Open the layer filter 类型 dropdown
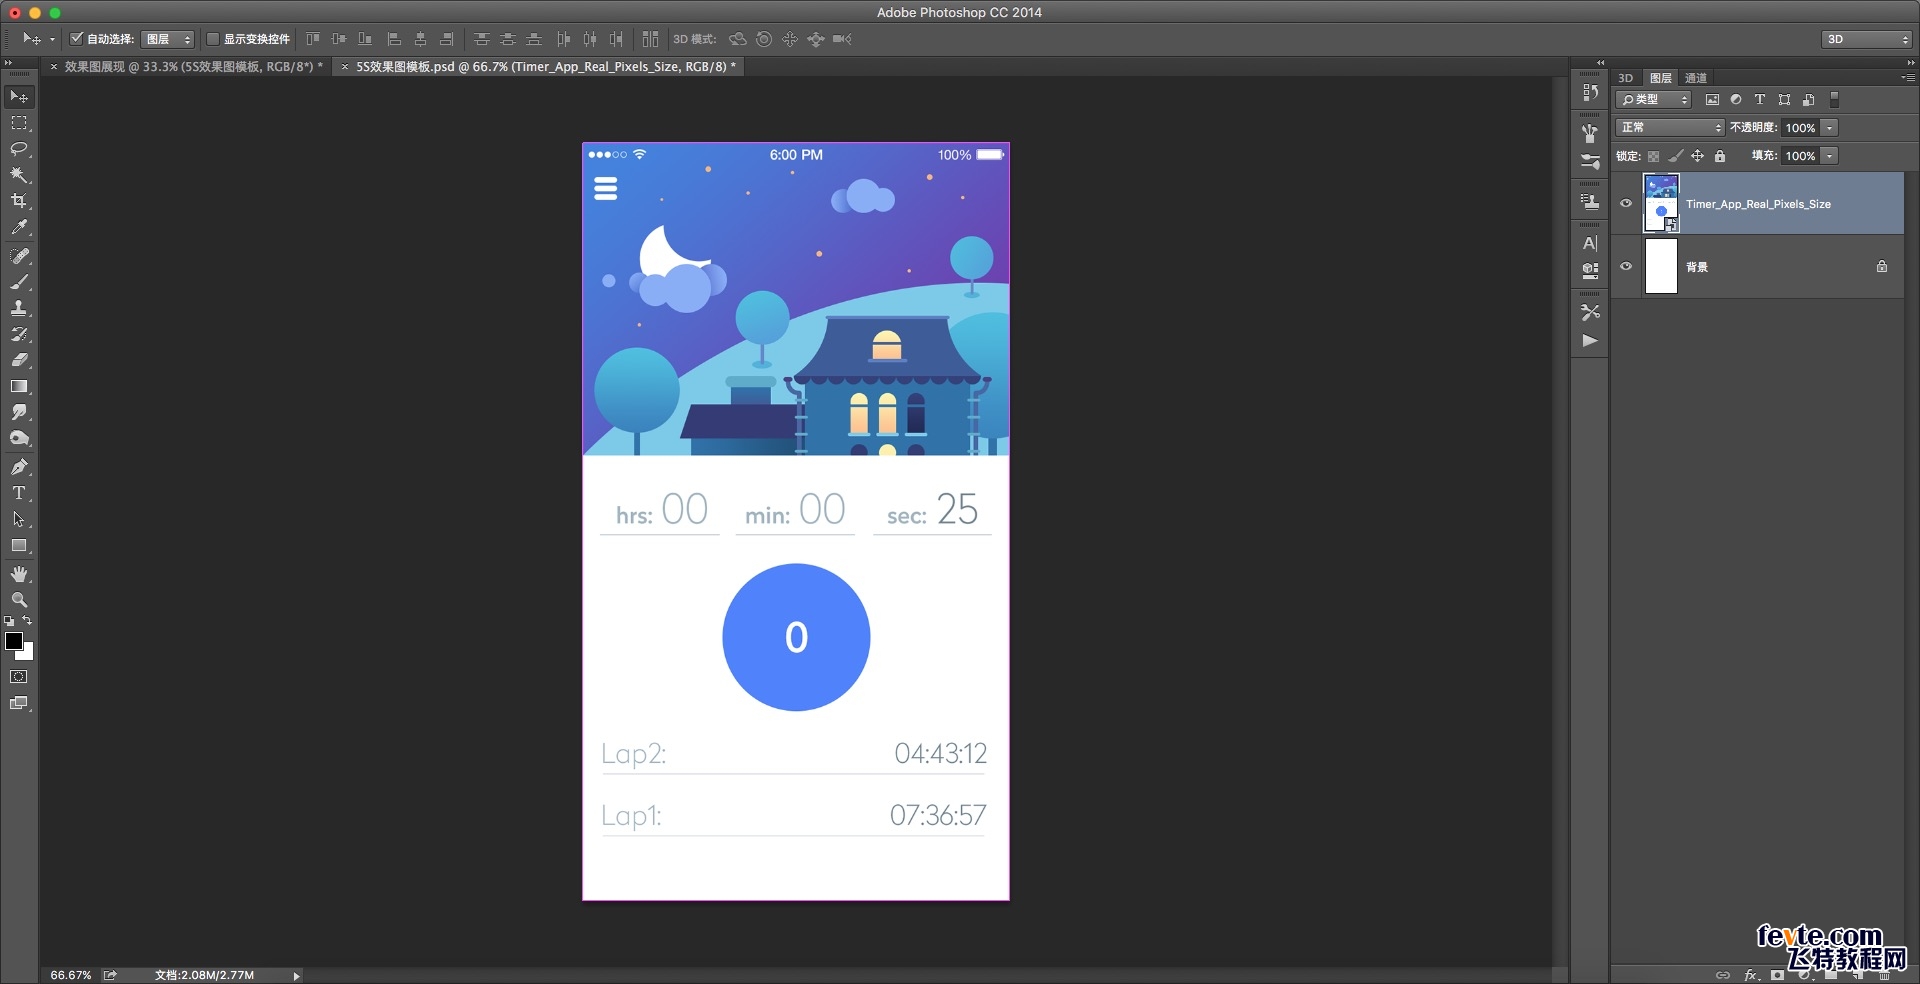The width and height of the screenshot is (1920, 984). pyautogui.click(x=1653, y=100)
